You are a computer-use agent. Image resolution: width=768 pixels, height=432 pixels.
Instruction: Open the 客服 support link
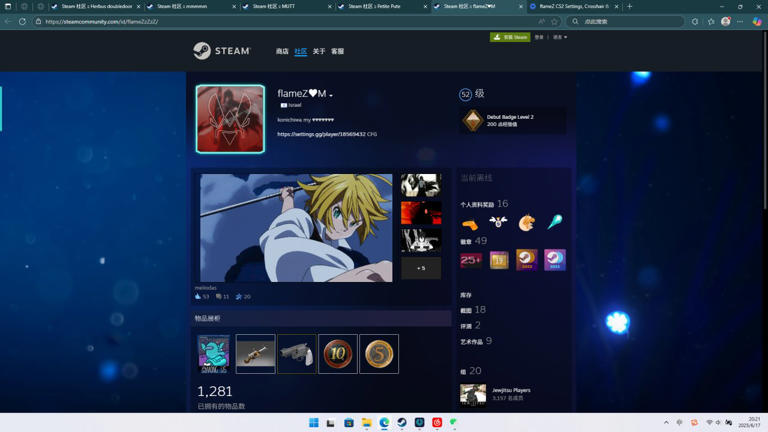pyautogui.click(x=337, y=51)
